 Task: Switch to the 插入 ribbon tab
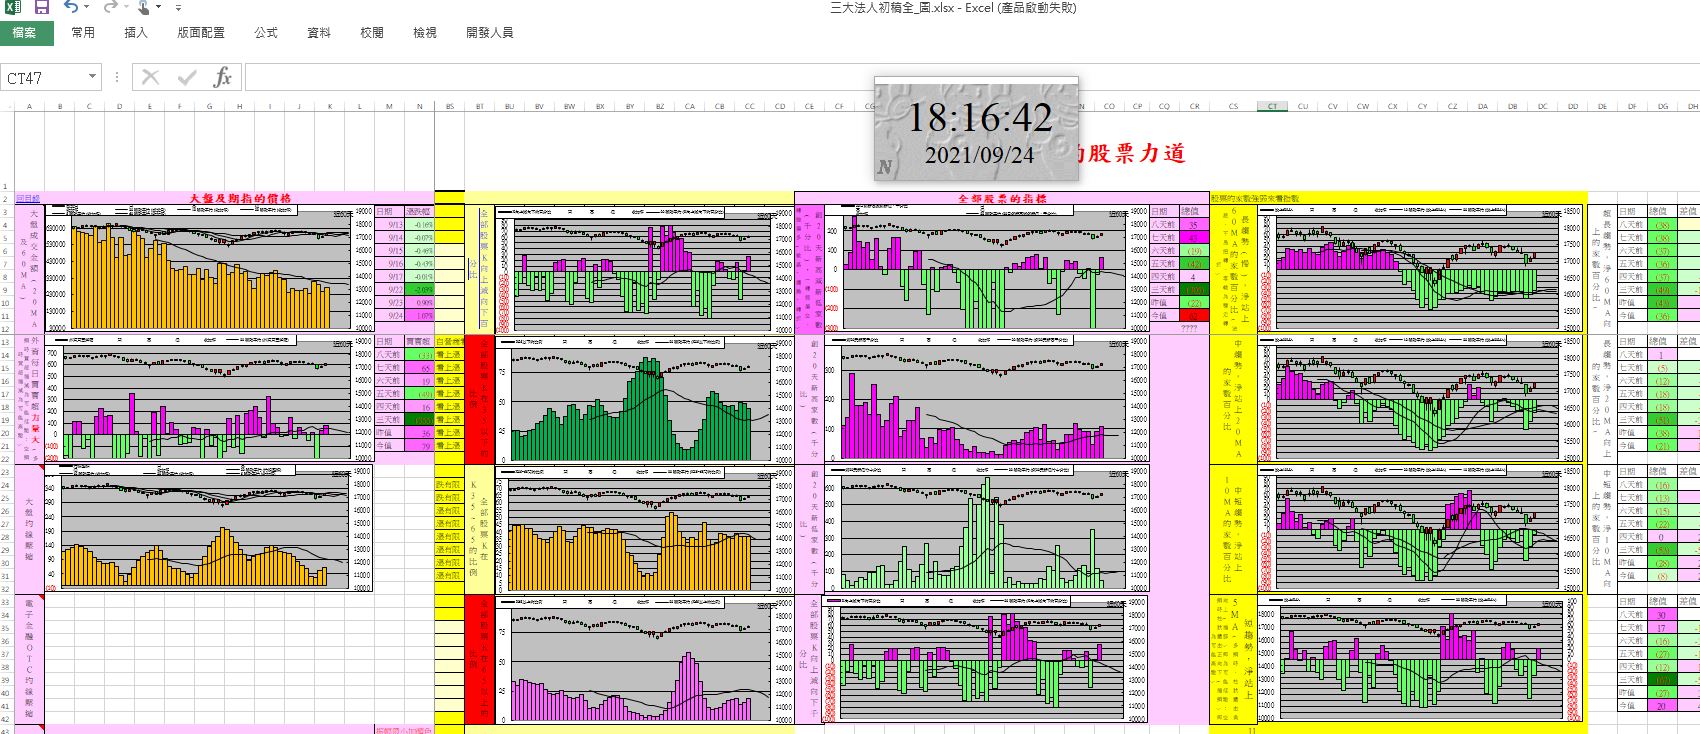pyautogui.click(x=136, y=33)
